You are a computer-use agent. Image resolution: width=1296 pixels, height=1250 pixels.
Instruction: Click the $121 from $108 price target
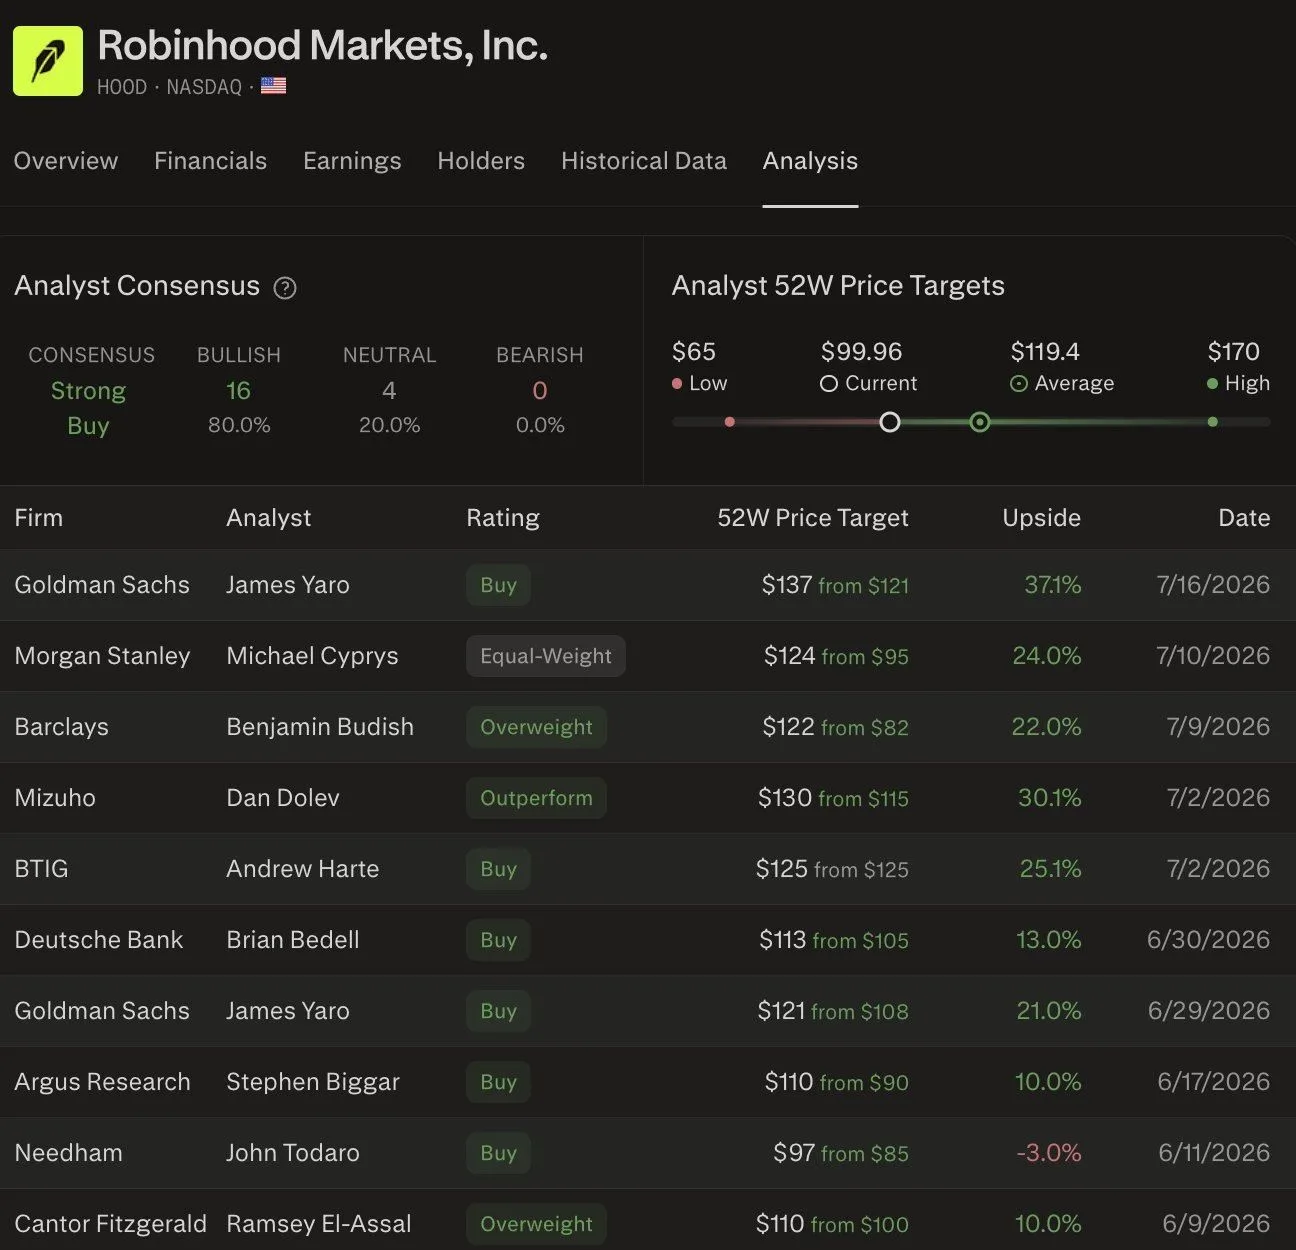(833, 1011)
